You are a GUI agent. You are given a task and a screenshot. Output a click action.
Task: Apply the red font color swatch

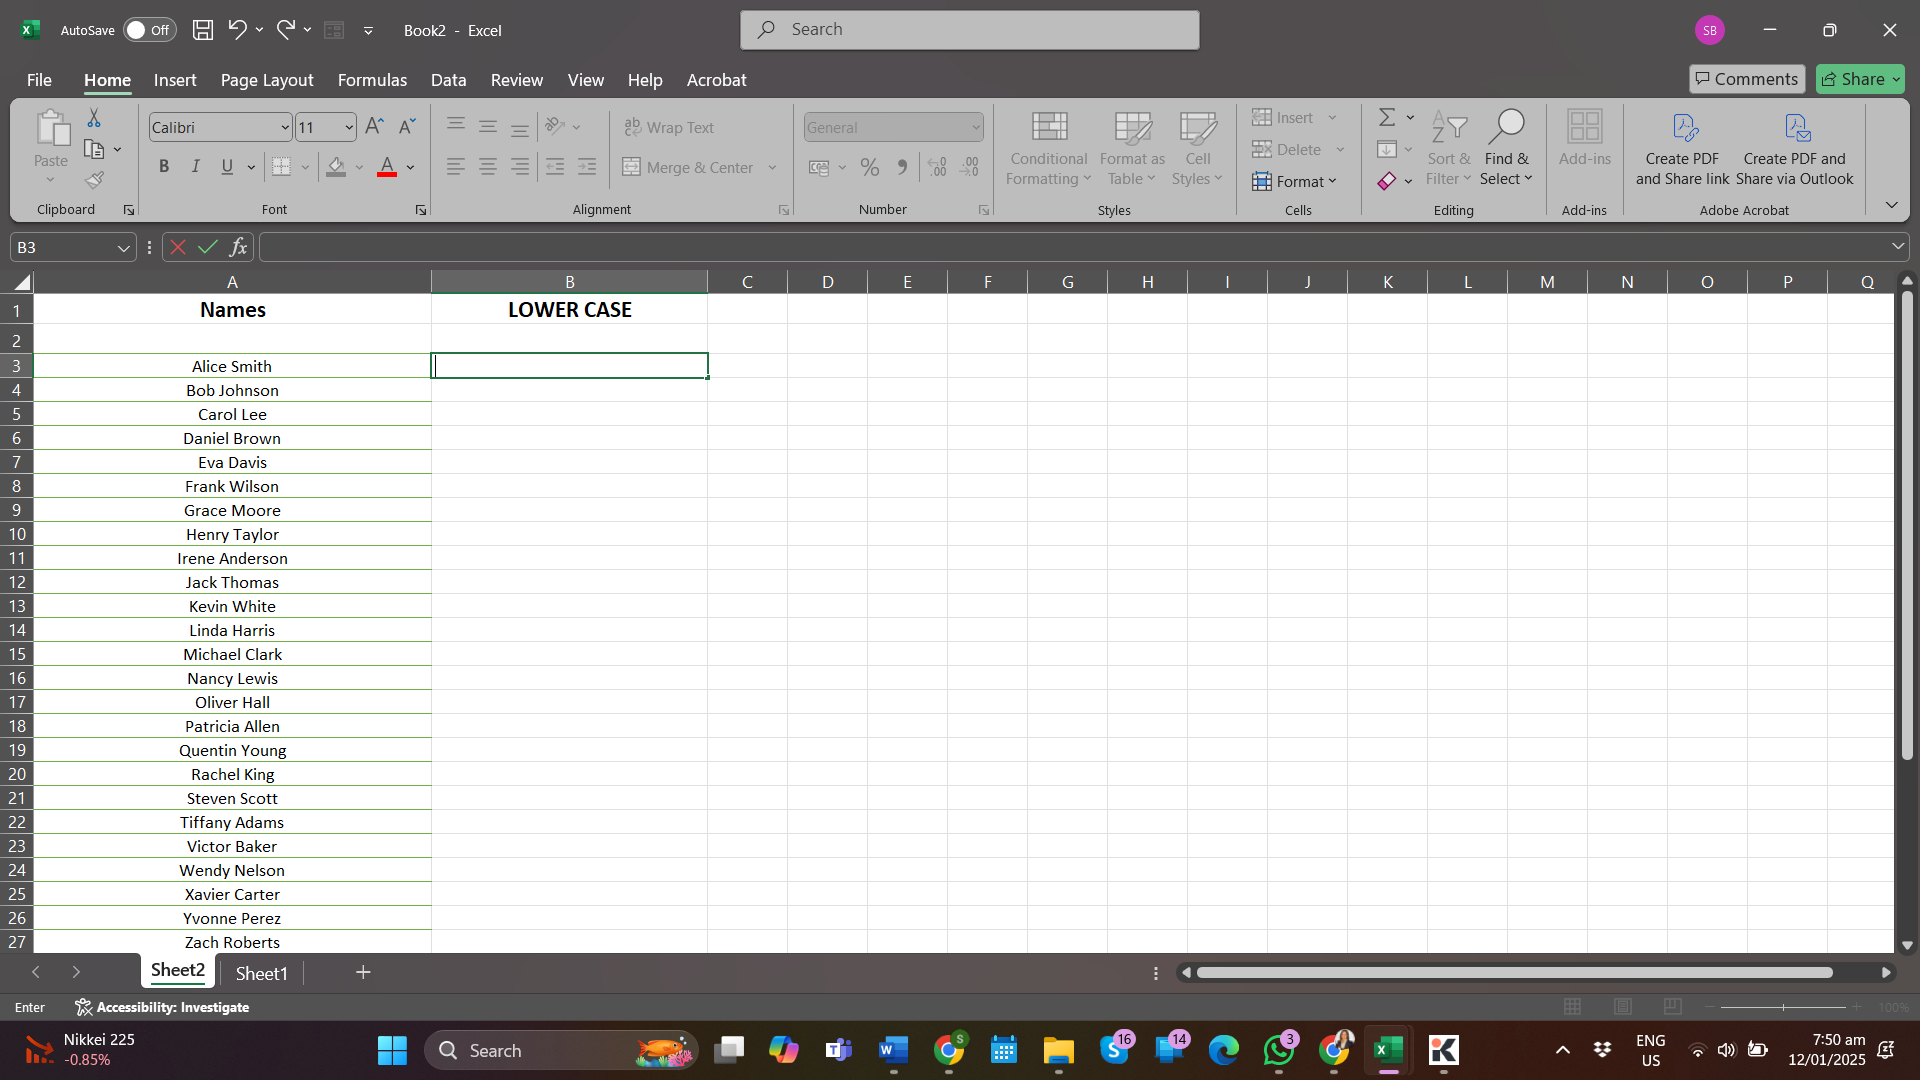coord(387,167)
